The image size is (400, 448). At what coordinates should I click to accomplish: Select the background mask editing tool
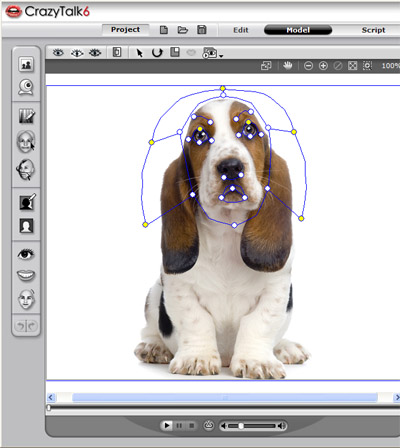click(27, 202)
